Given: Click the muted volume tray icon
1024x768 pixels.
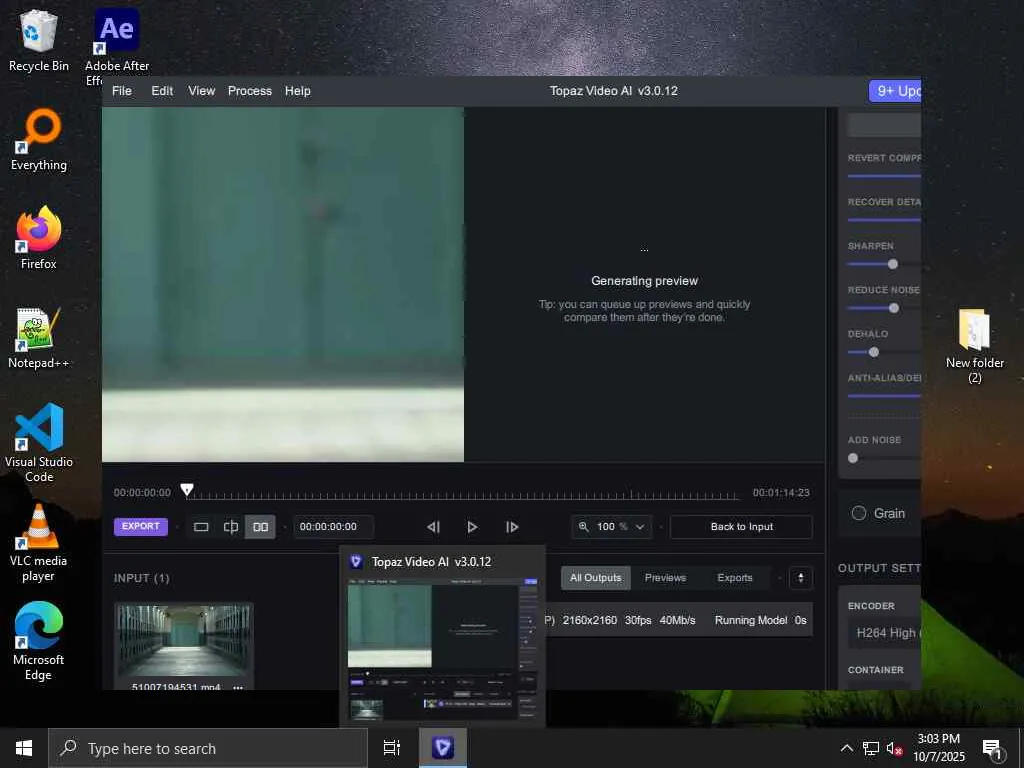Looking at the screenshot, I should [x=894, y=748].
